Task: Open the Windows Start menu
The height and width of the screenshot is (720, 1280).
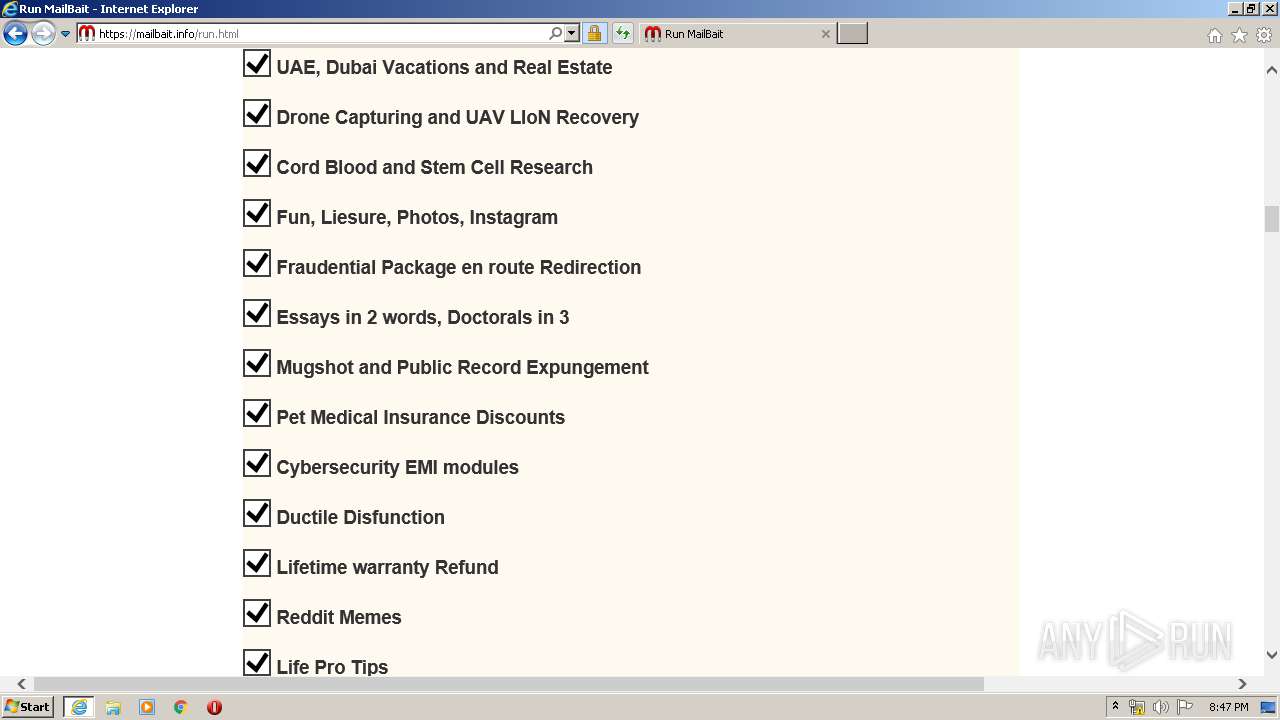Action: tap(28, 707)
